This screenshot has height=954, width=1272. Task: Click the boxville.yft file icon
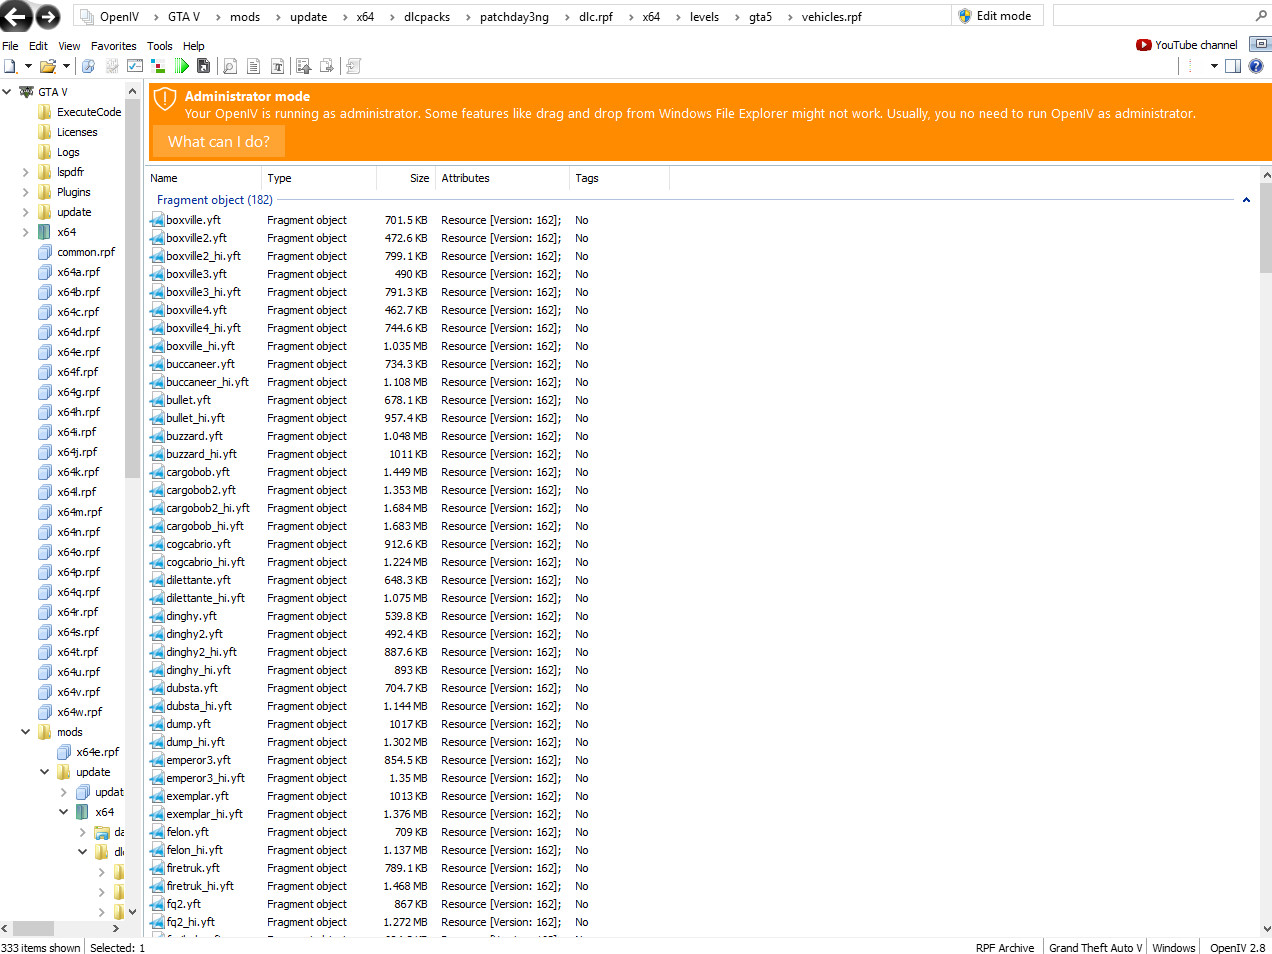(157, 220)
